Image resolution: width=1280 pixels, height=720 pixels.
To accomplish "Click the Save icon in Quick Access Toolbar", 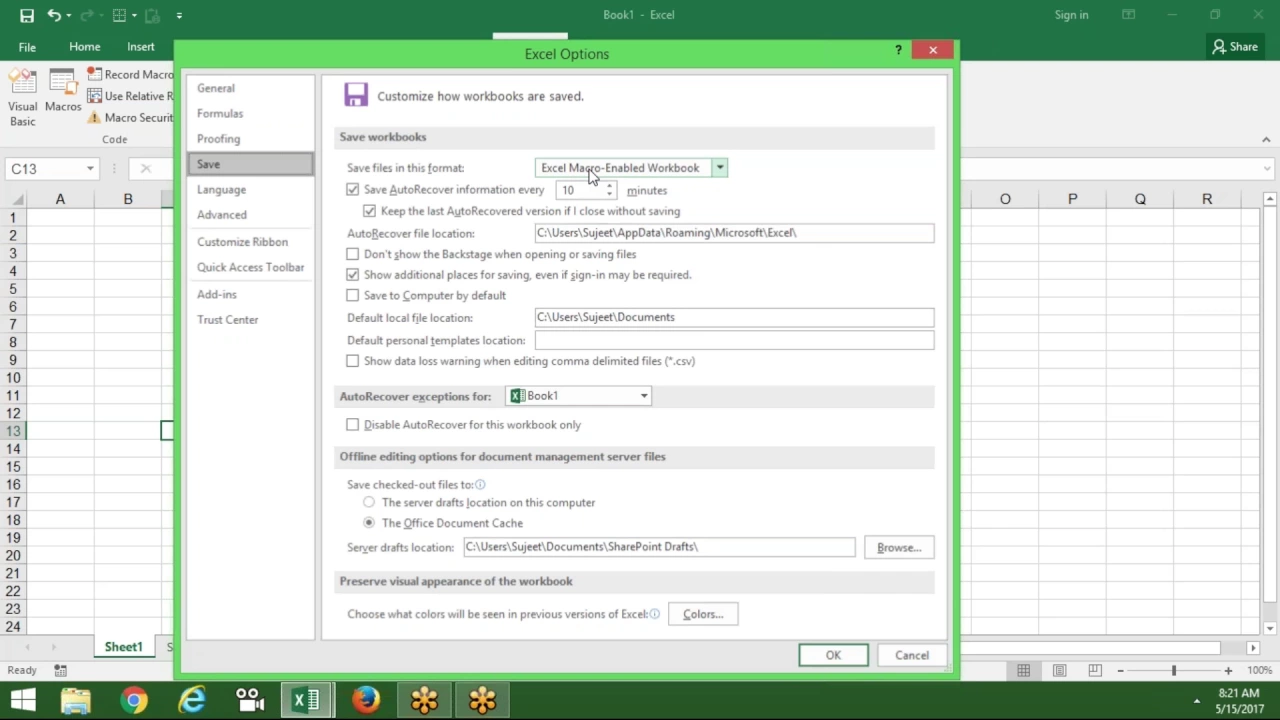I will tap(27, 15).
